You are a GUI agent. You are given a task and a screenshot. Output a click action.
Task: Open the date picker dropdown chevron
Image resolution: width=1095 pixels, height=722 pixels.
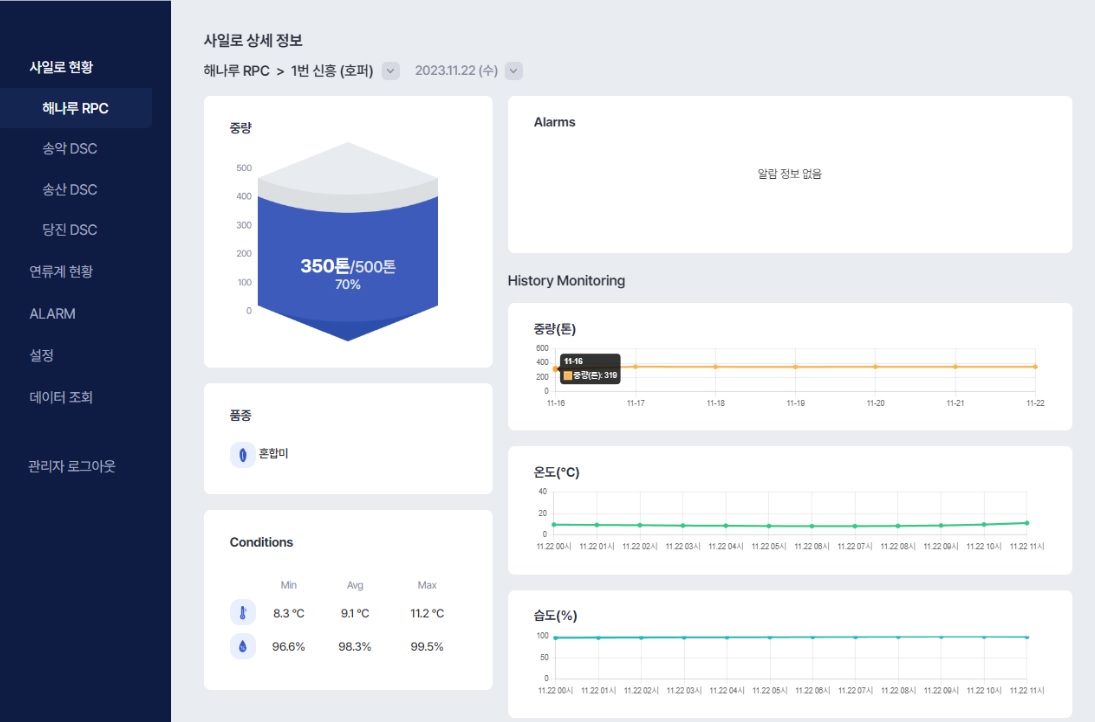(x=514, y=71)
